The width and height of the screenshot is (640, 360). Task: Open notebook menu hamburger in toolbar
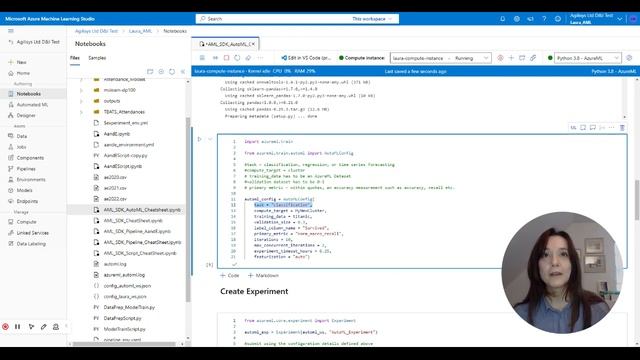point(202,58)
